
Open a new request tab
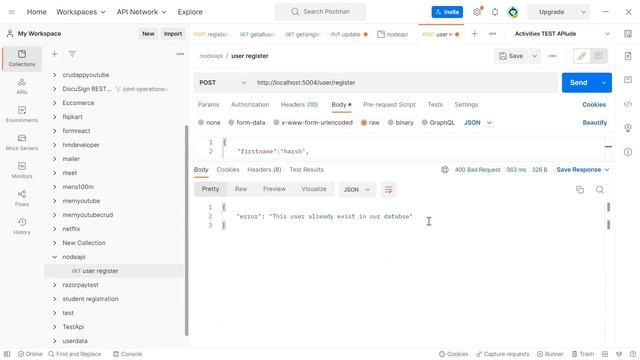click(474, 34)
